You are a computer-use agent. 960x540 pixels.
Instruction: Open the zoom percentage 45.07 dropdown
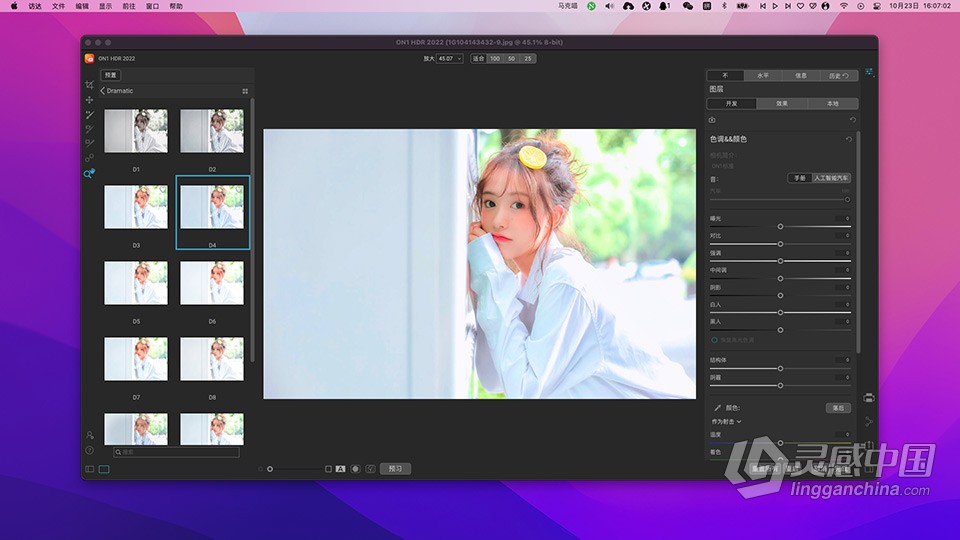click(449, 59)
